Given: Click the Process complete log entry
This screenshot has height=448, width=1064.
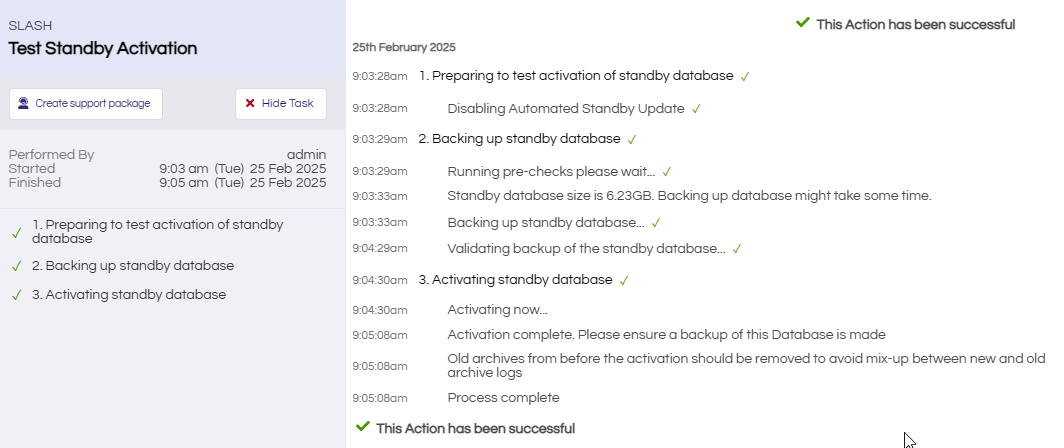Looking at the screenshot, I should 504,398.
